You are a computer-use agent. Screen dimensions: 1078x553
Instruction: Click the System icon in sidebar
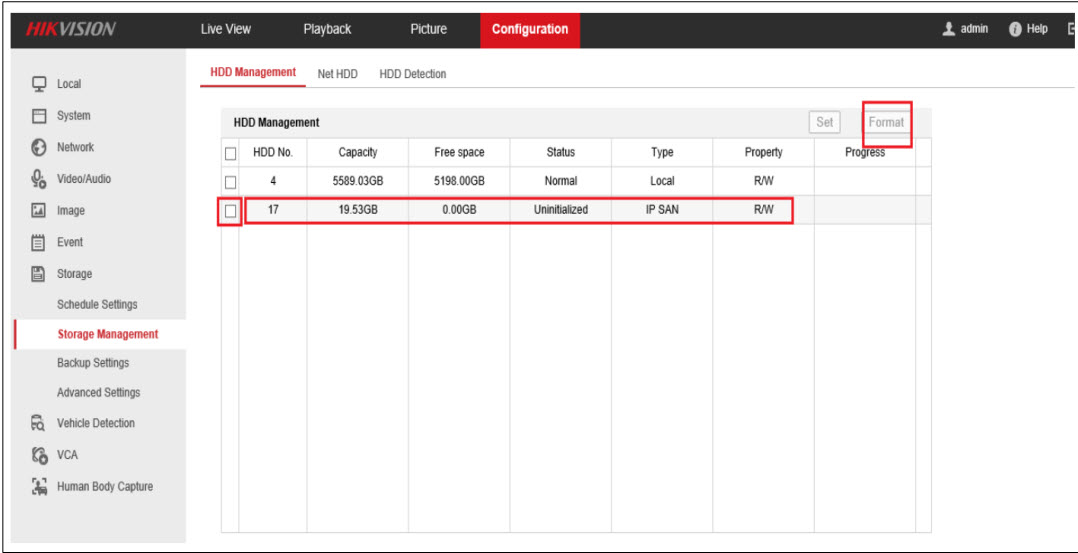tap(40, 116)
